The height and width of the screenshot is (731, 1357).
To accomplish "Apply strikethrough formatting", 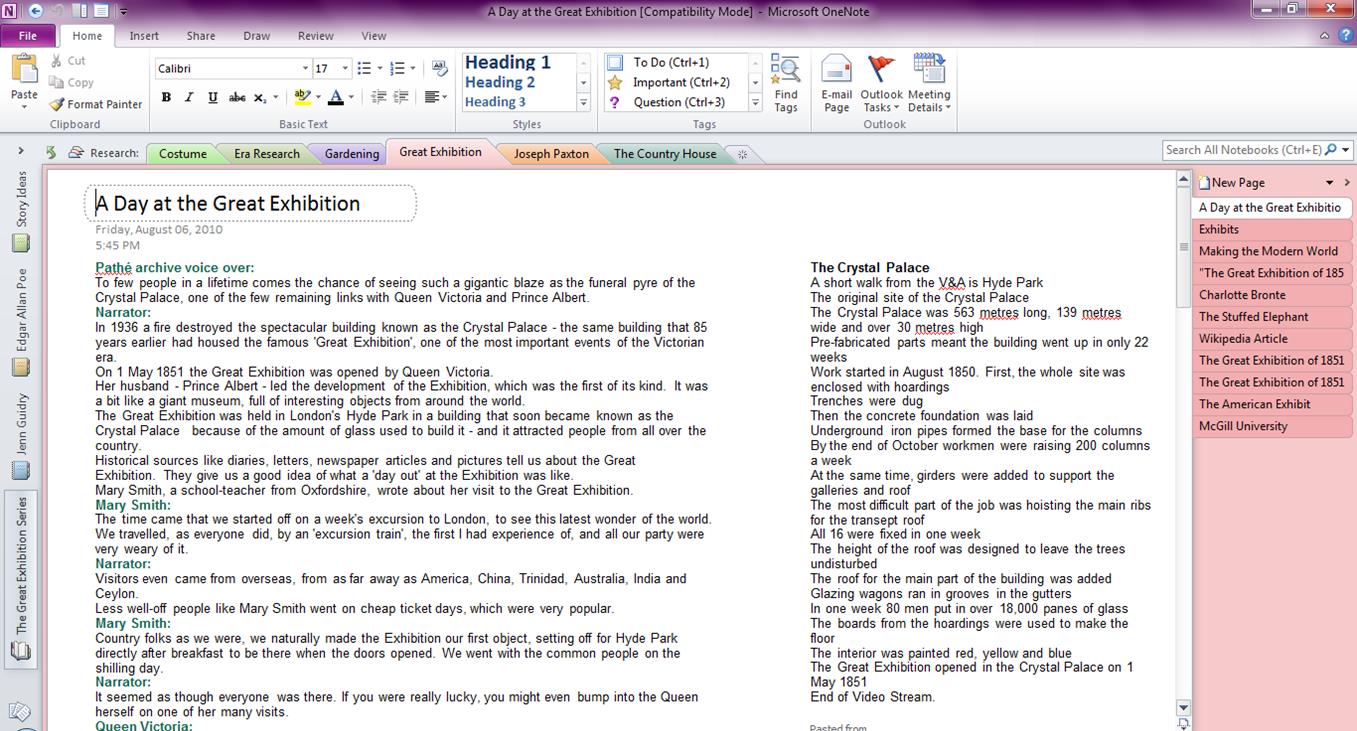I will click(x=237, y=98).
